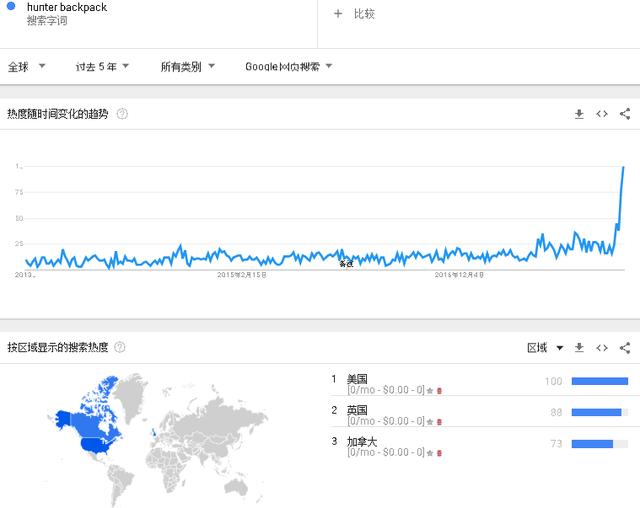Image resolution: width=640 pixels, height=508 pixels.
Task: Select 英国 in the region ranking
Action: click(x=357, y=410)
